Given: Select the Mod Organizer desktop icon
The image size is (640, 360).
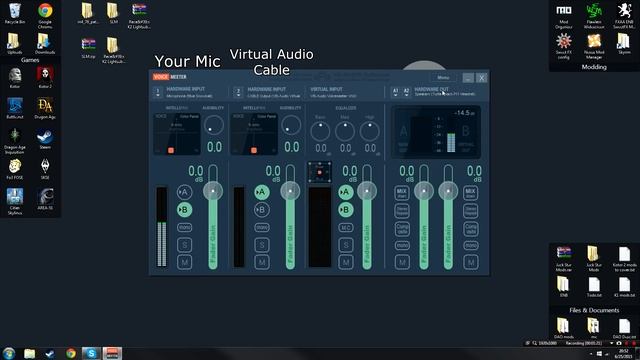Looking at the screenshot, I should coord(564,16).
